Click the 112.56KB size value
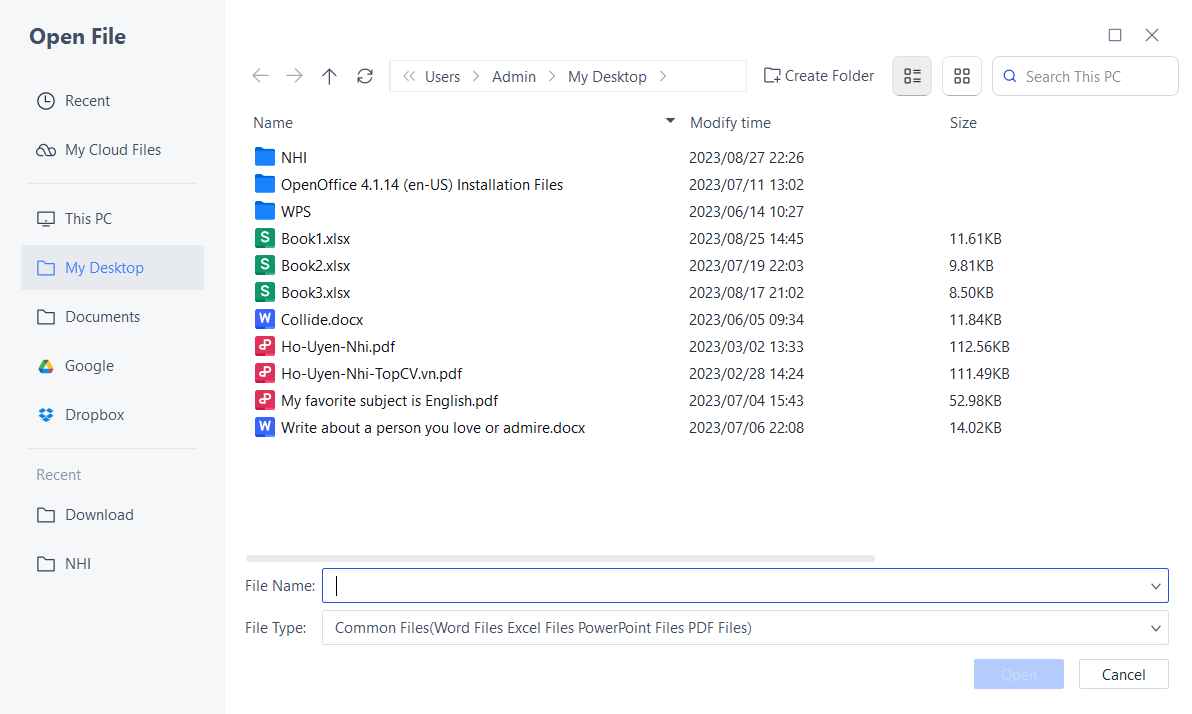 tap(979, 347)
